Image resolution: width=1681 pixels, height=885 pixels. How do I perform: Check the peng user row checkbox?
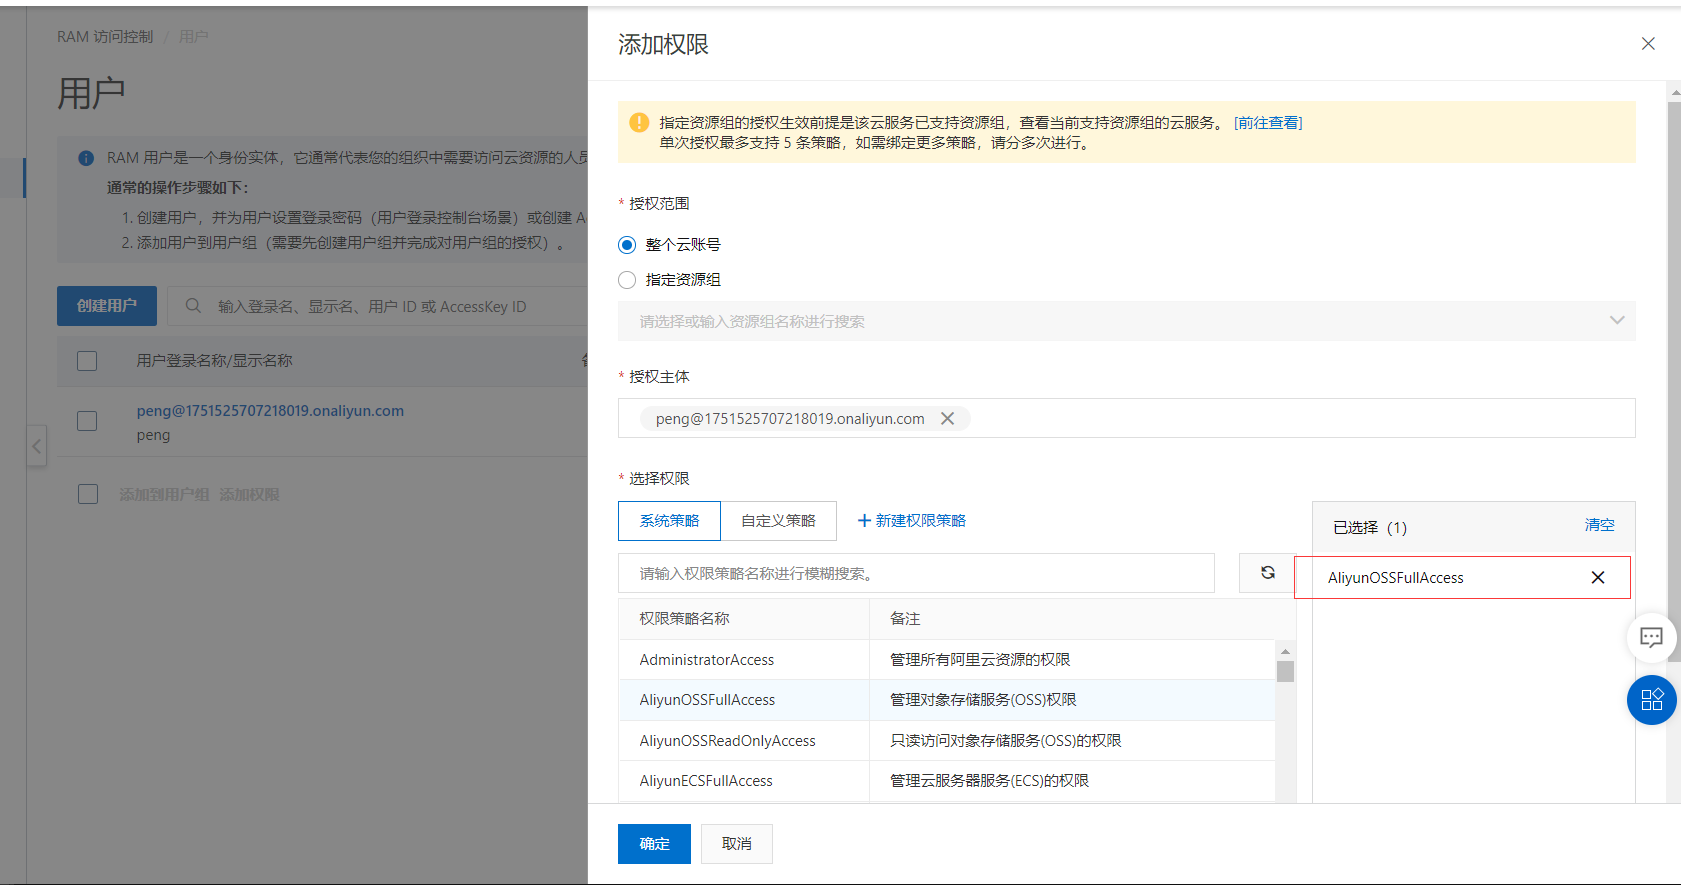point(87,421)
